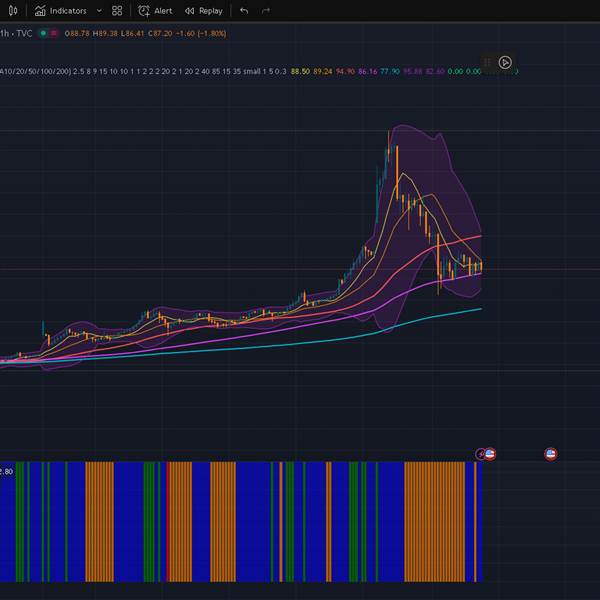Open the future US flag economic event
Screen dimensions: 600x600
click(549, 454)
